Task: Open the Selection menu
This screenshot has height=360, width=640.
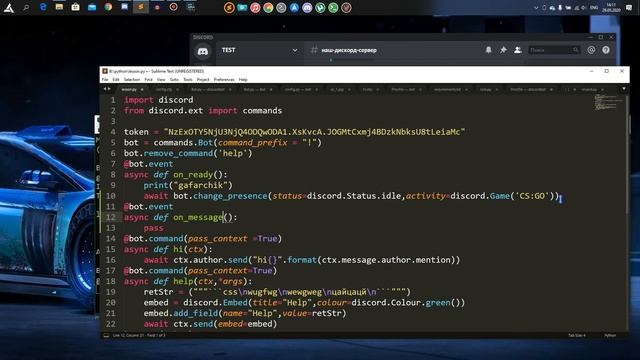Action: (x=132, y=80)
